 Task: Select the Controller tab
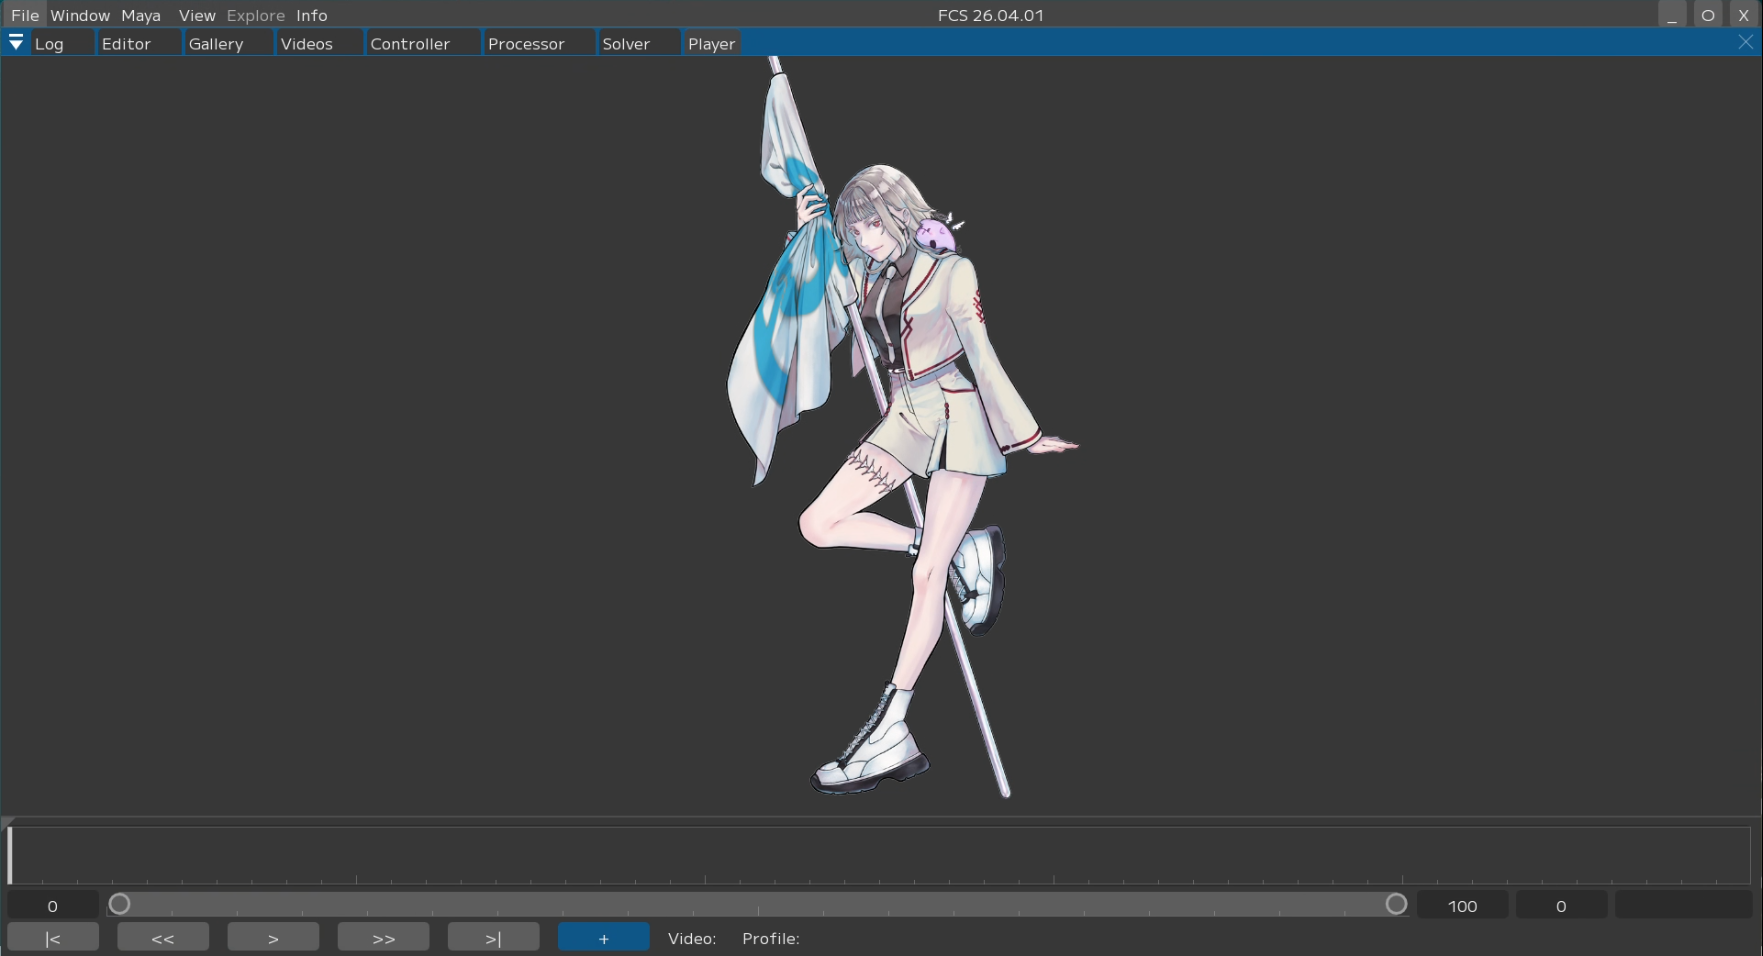(x=410, y=44)
